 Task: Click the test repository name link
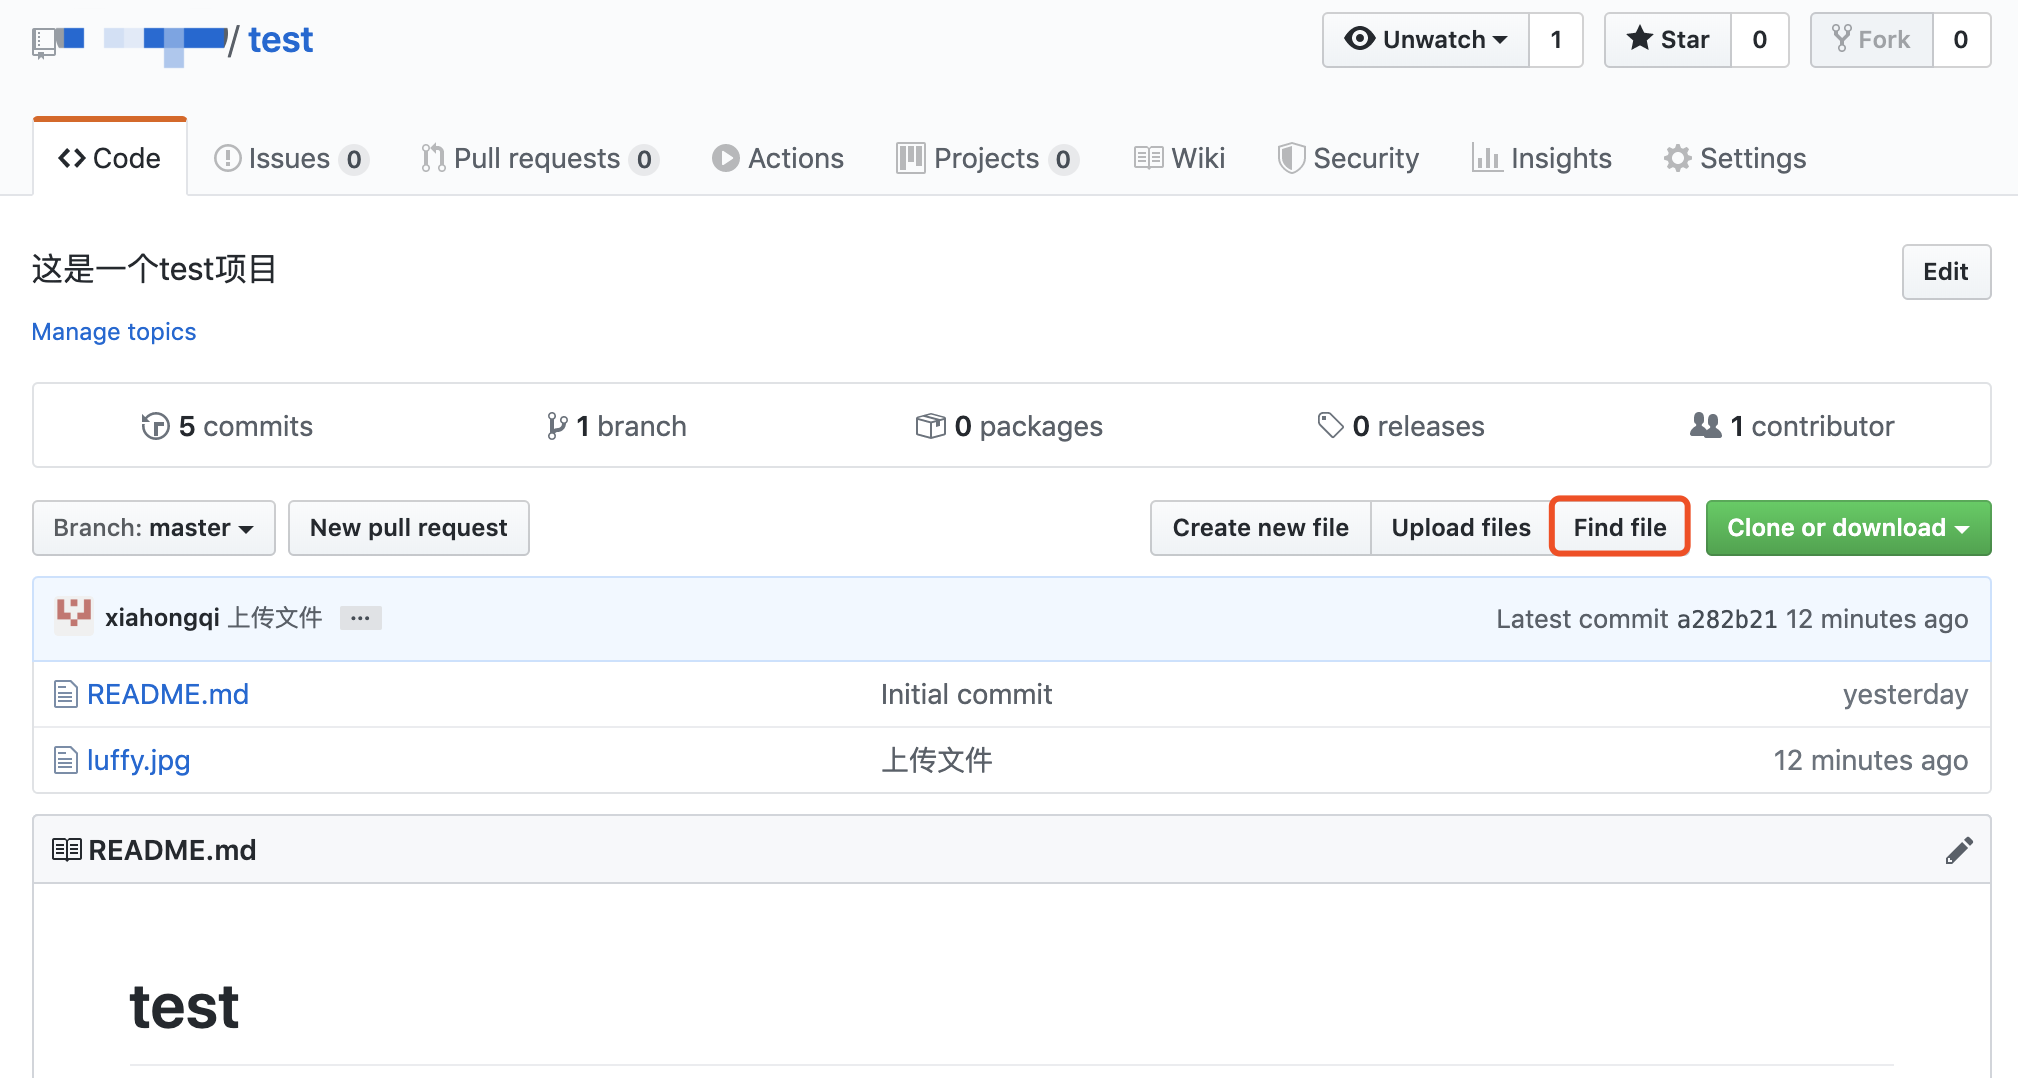point(281,40)
